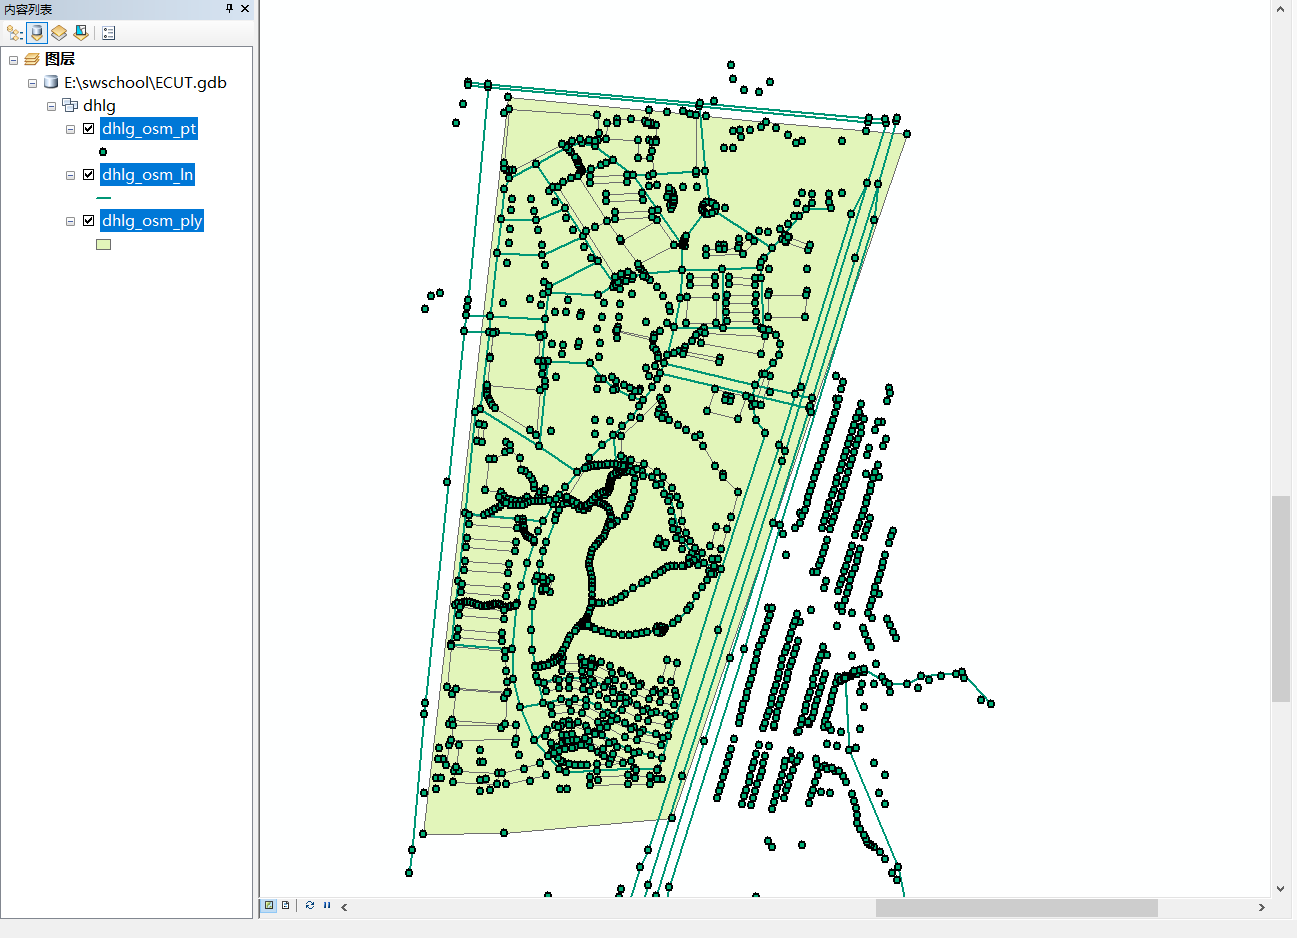Select the dhlg_osm_ln layer name
1297x938 pixels.
[146, 174]
